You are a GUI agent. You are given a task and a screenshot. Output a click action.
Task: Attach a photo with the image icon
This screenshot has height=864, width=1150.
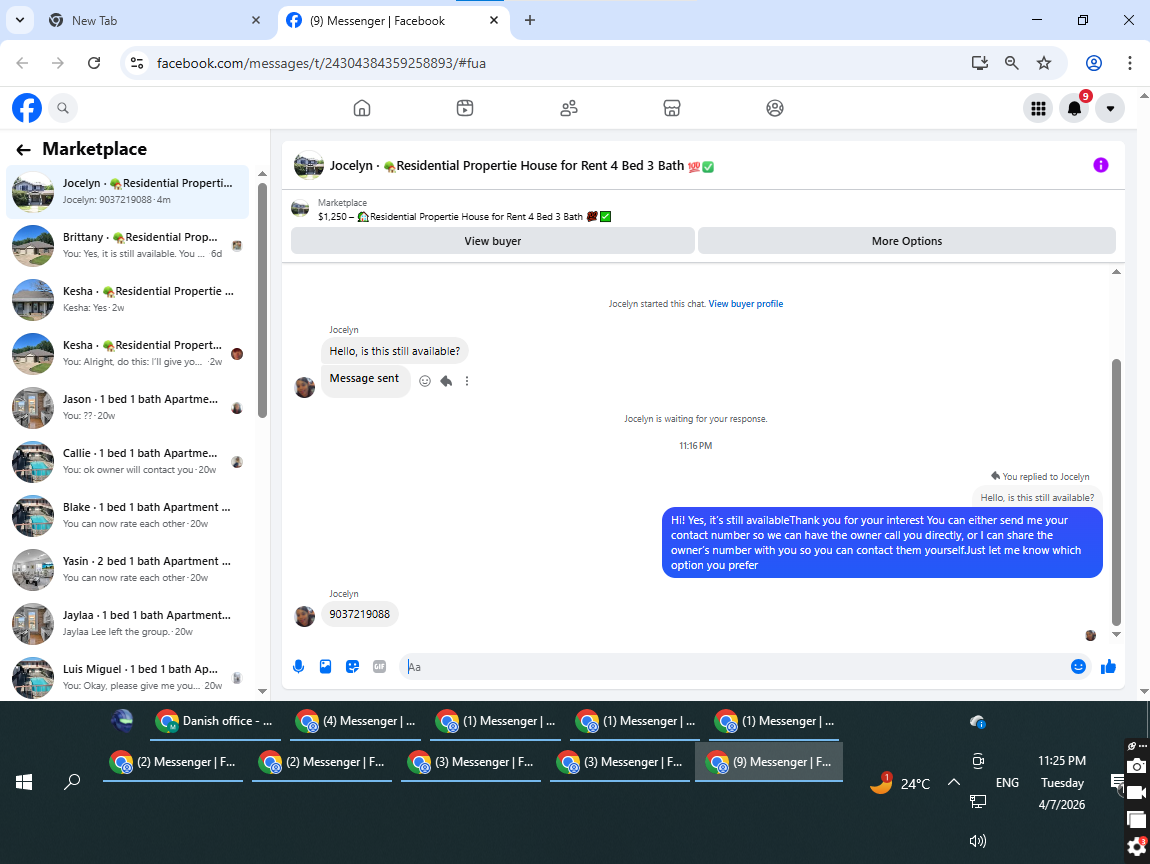coord(326,667)
